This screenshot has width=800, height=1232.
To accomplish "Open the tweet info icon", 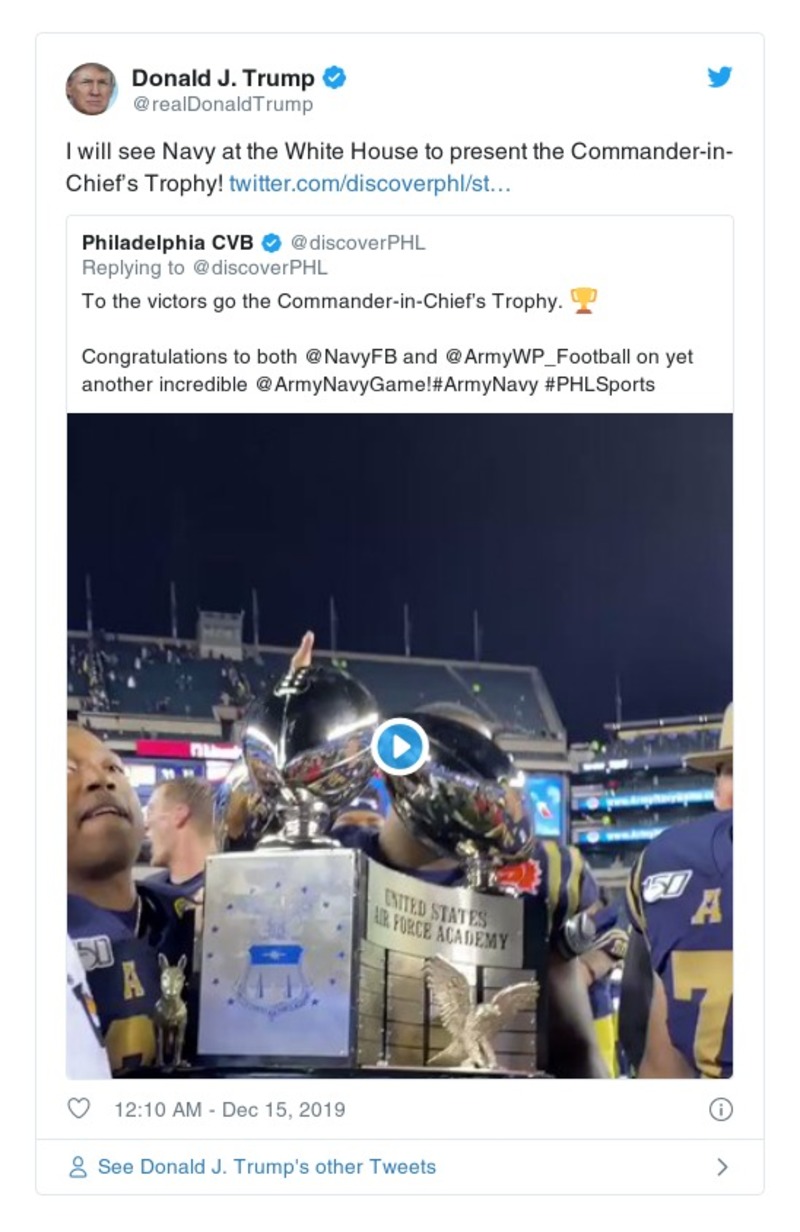I will [x=720, y=1109].
